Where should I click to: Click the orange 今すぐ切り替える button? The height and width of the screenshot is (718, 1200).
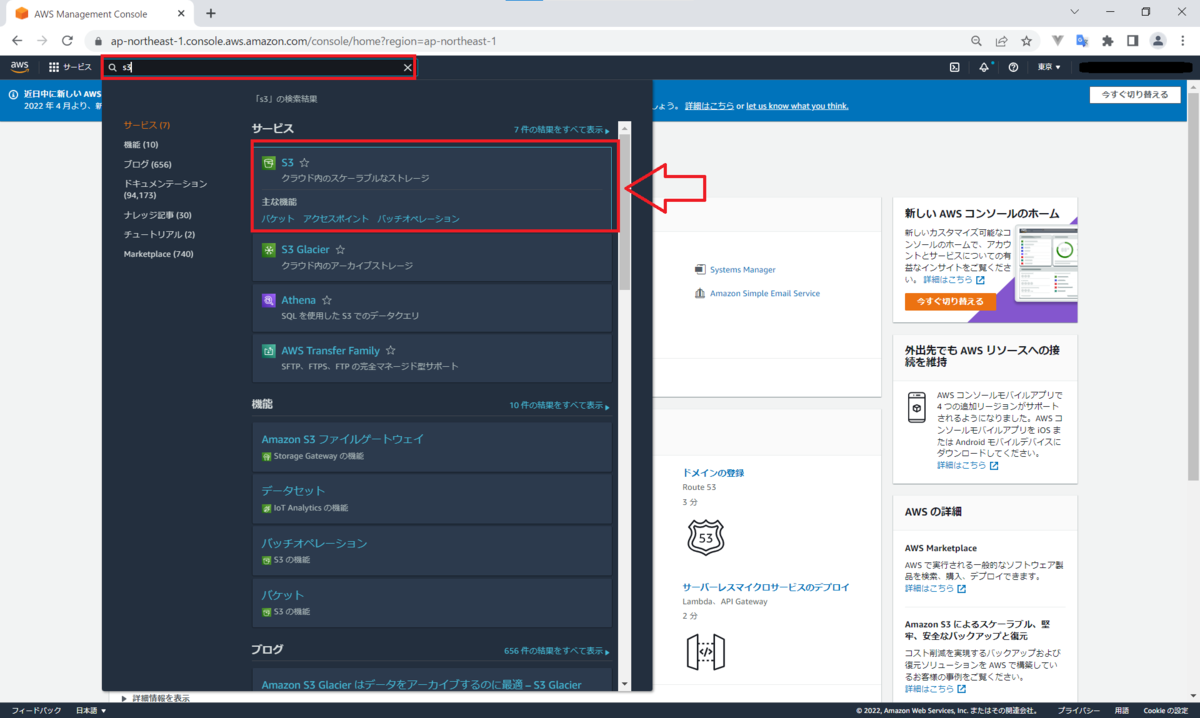click(x=950, y=301)
